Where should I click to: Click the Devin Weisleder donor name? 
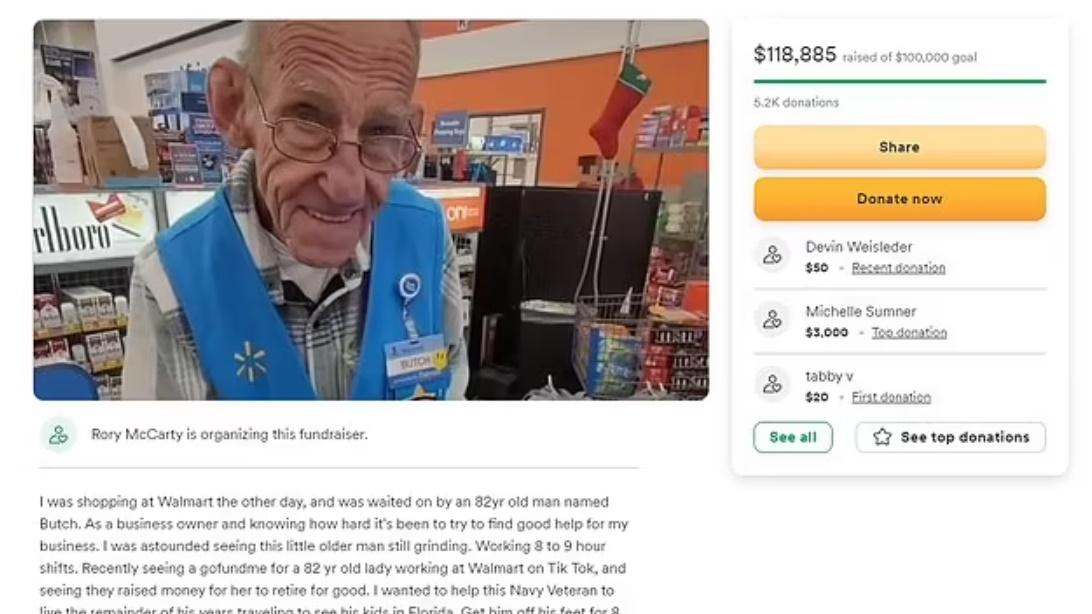[x=859, y=247]
